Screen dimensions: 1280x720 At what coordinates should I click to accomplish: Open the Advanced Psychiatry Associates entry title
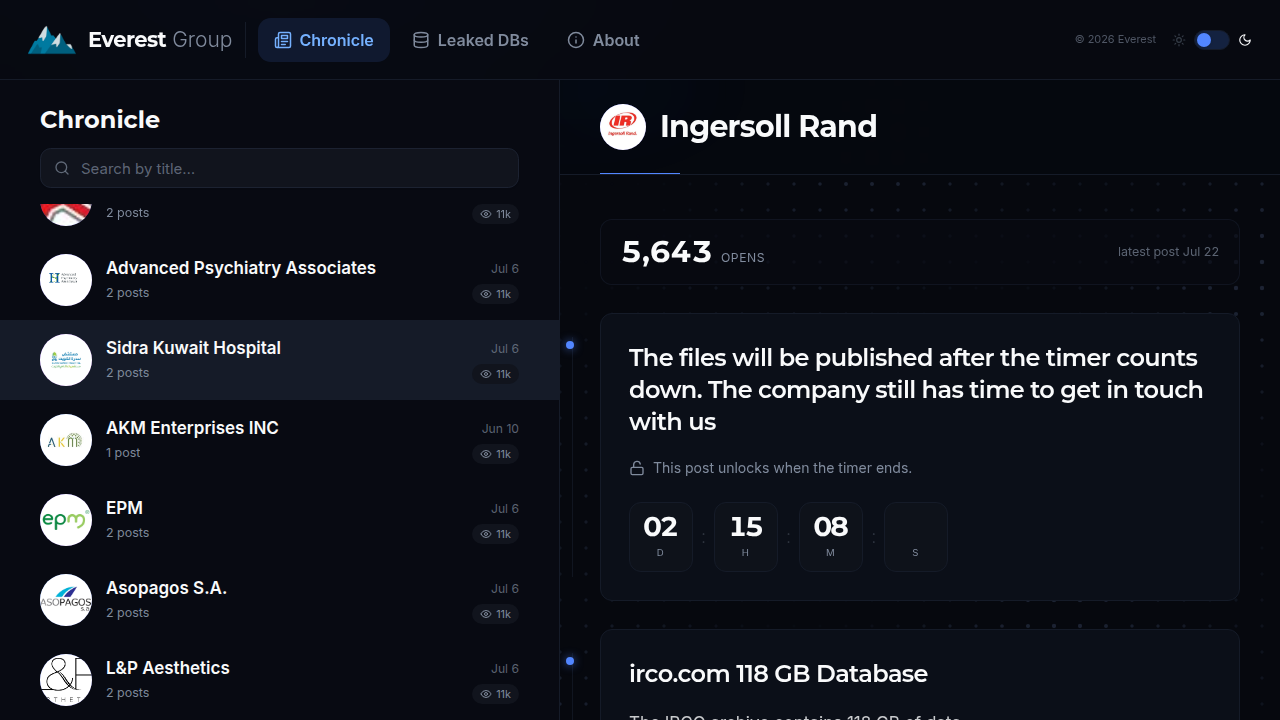pyautogui.click(x=241, y=268)
